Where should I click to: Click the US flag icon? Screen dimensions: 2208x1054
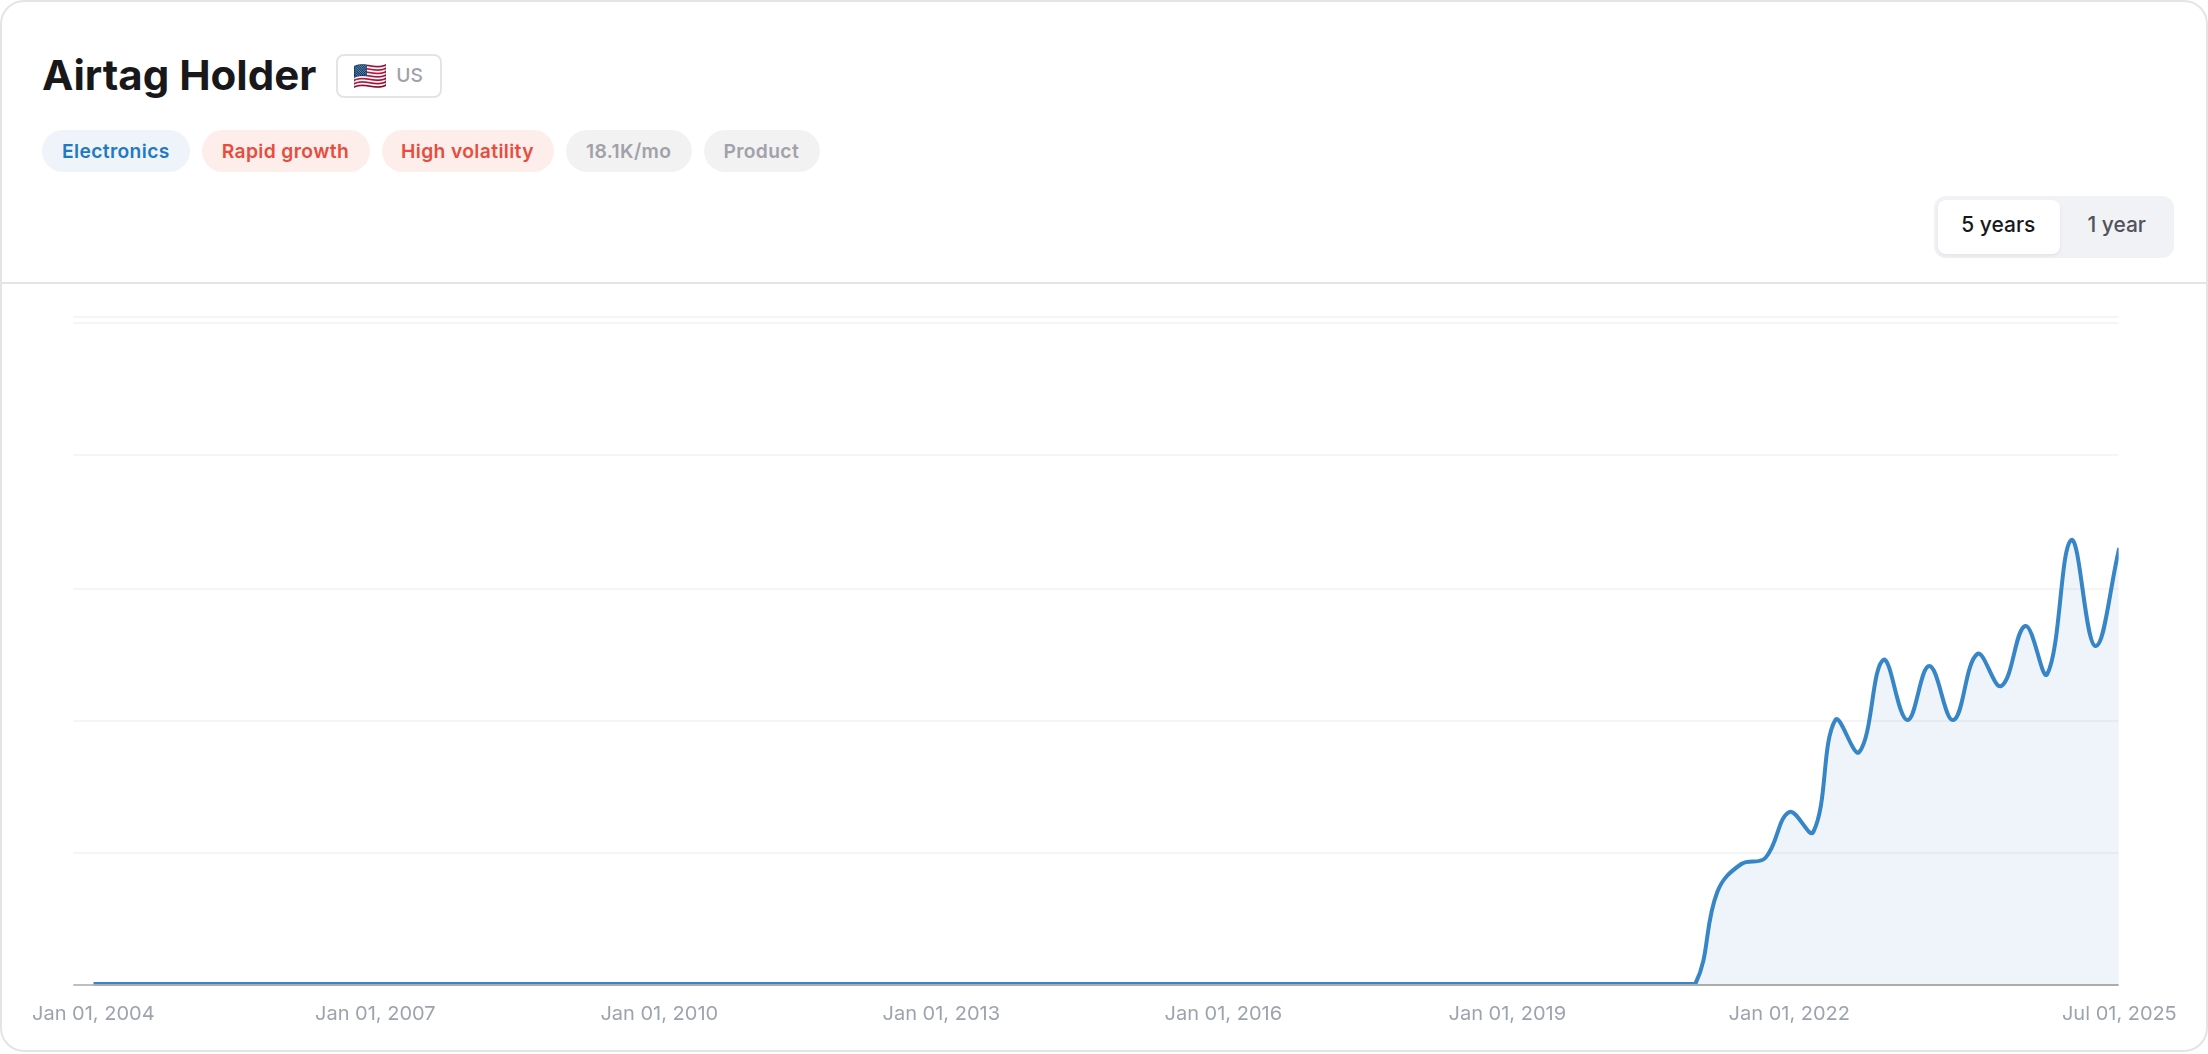(x=369, y=76)
